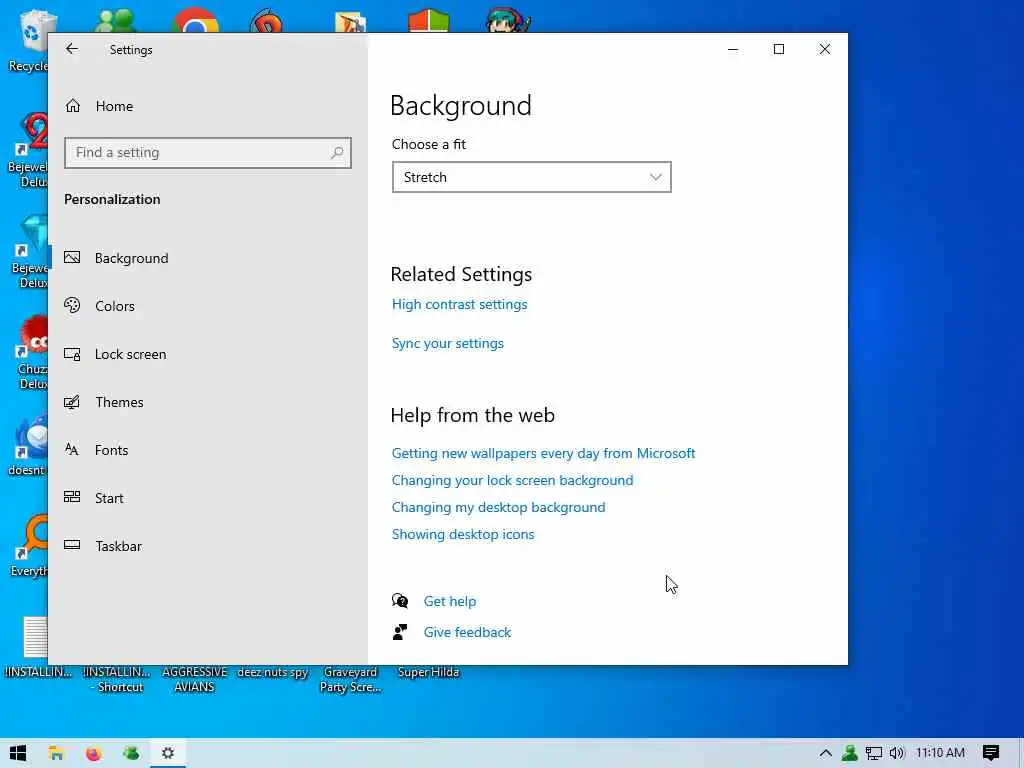1024x768 pixels.
Task: Click the green taskbar app beside Firefox
Action: point(131,753)
